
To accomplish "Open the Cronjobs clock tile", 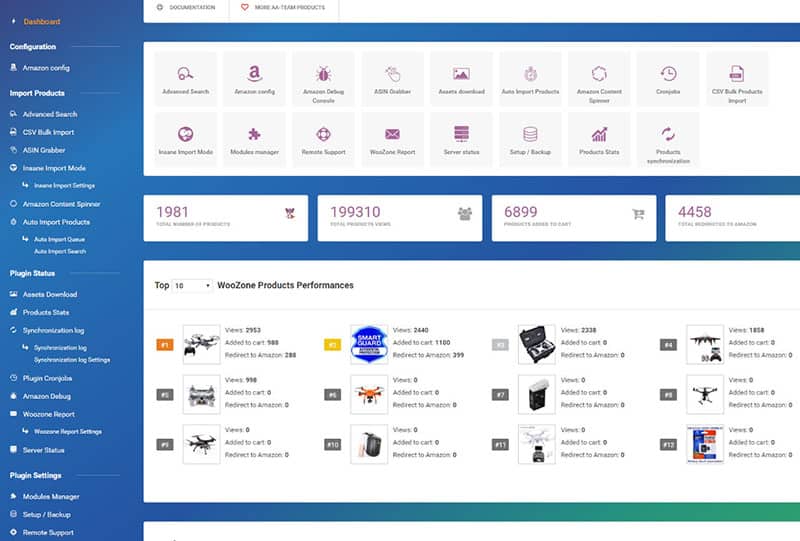I will pyautogui.click(x=668, y=79).
